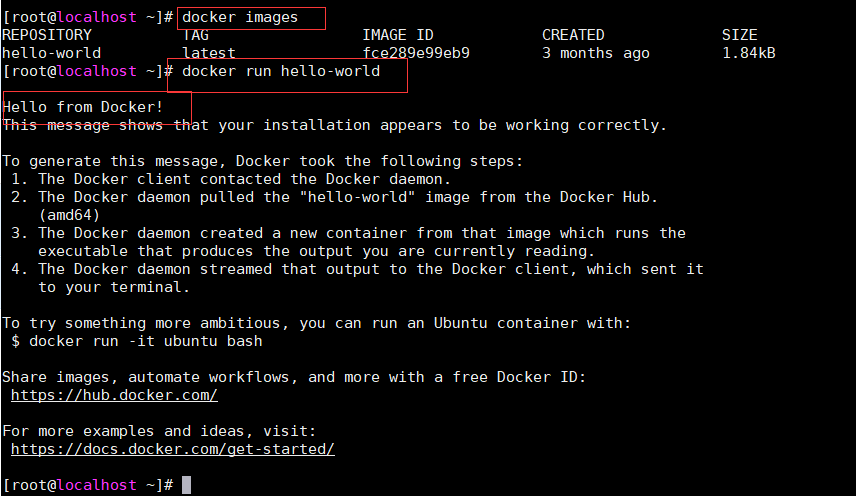Click 'For more examples and ideas, visit:' line
856x496 pixels.
(x=159, y=432)
